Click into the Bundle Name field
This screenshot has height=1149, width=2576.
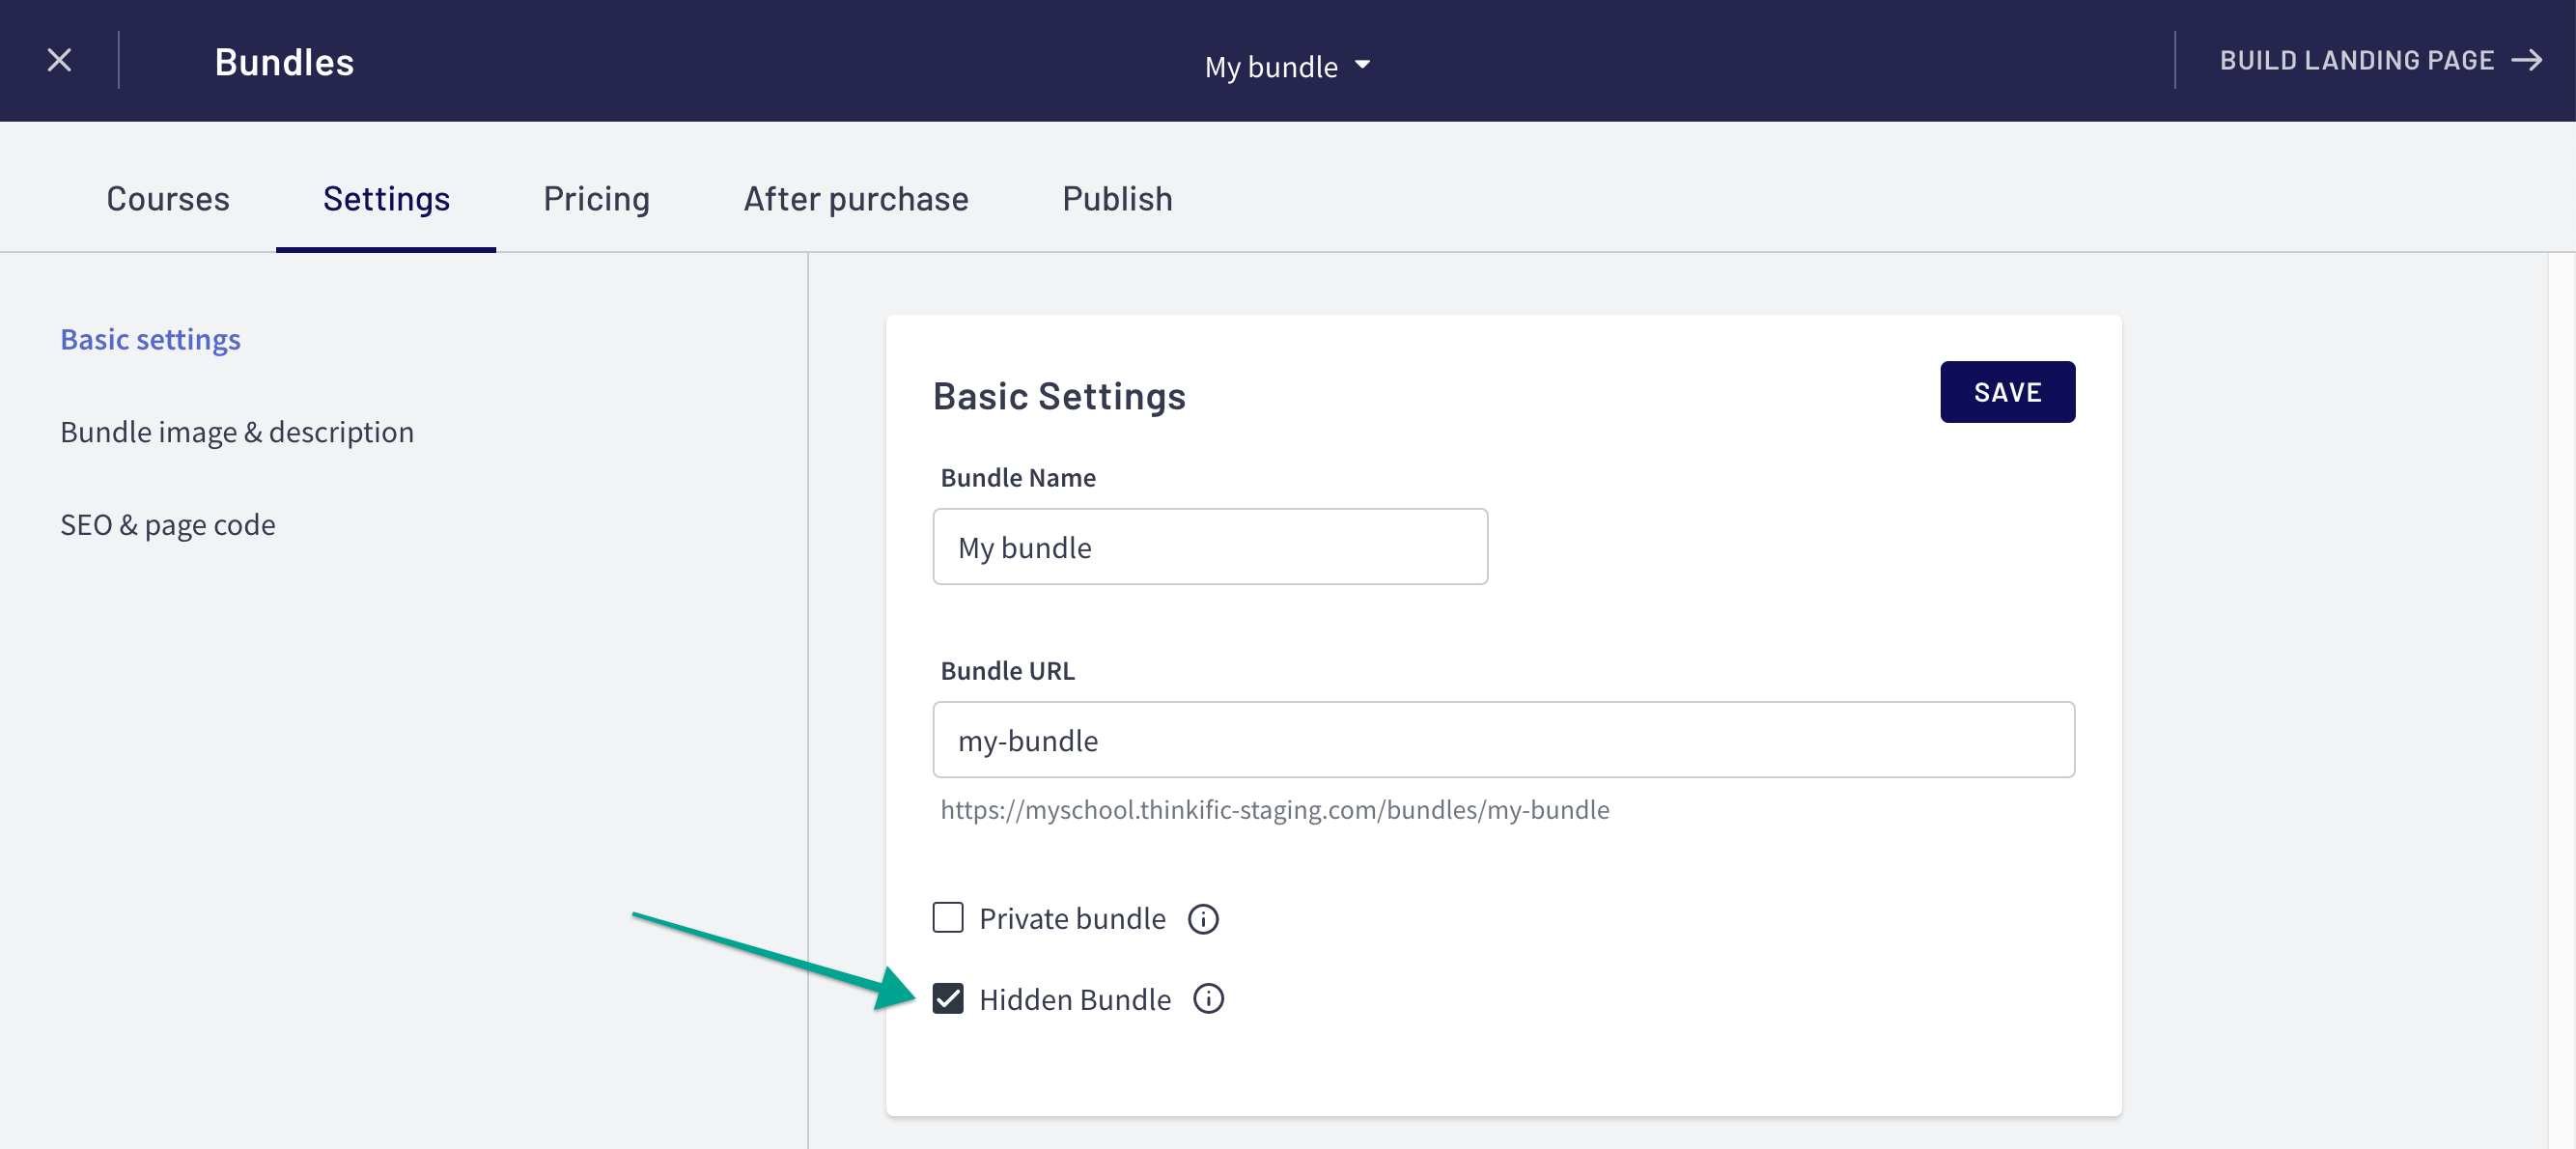pos(1210,546)
